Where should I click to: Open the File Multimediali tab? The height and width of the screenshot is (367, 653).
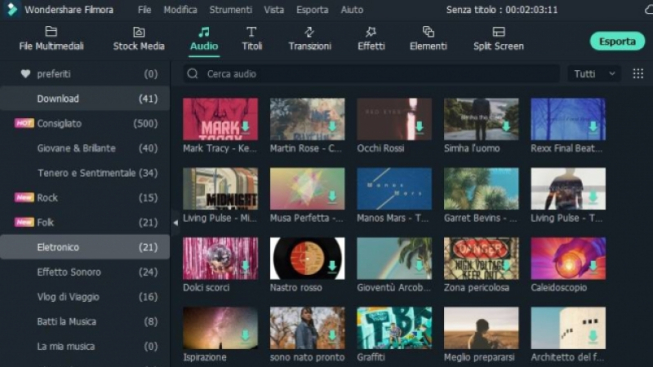coord(51,39)
